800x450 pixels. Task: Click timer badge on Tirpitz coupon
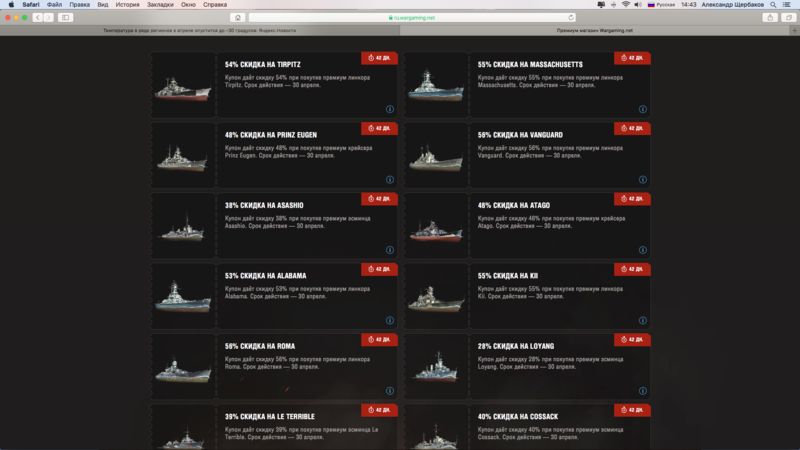point(379,58)
